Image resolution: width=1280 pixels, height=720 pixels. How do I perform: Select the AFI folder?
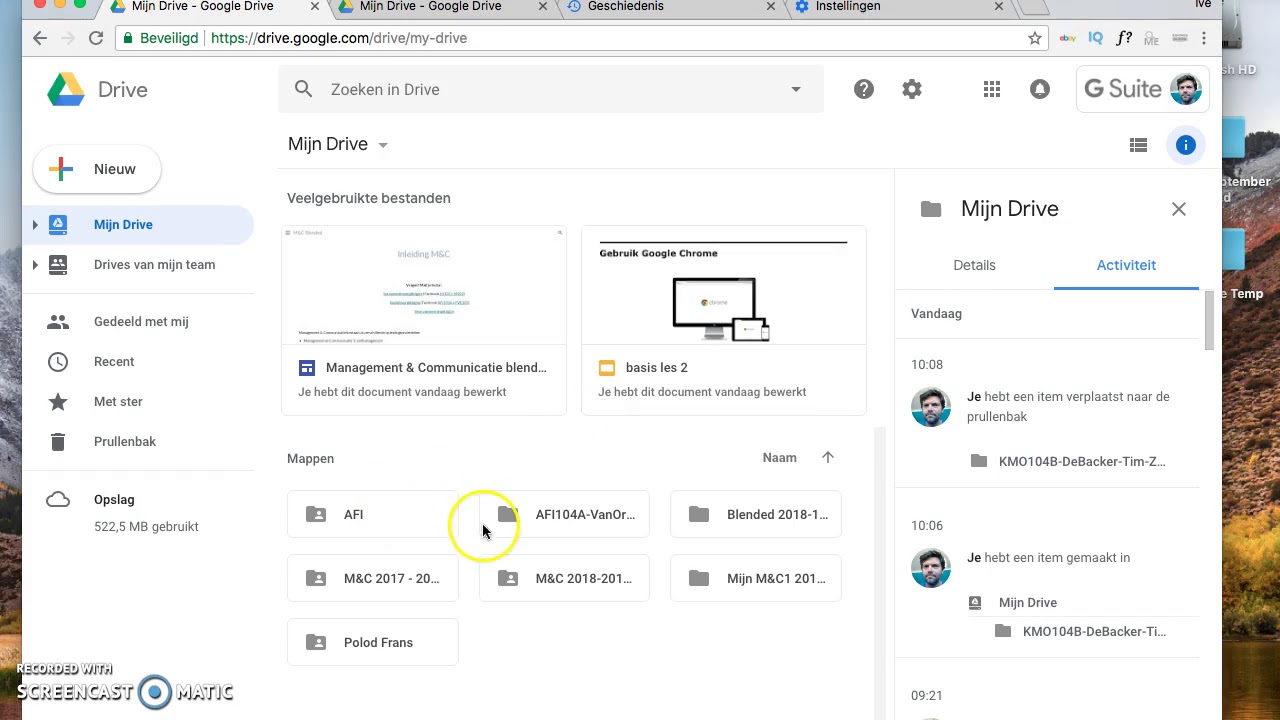coord(373,514)
